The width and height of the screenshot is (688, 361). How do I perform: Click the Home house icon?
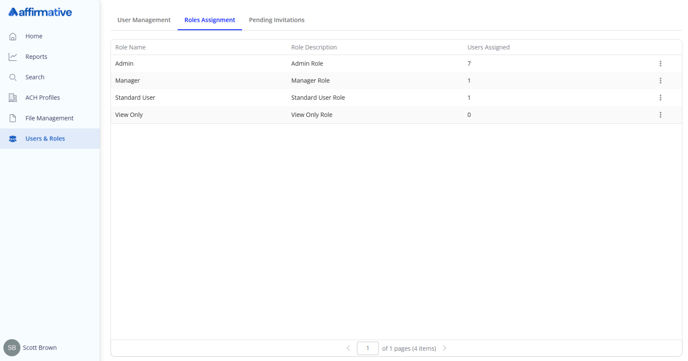pos(13,36)
